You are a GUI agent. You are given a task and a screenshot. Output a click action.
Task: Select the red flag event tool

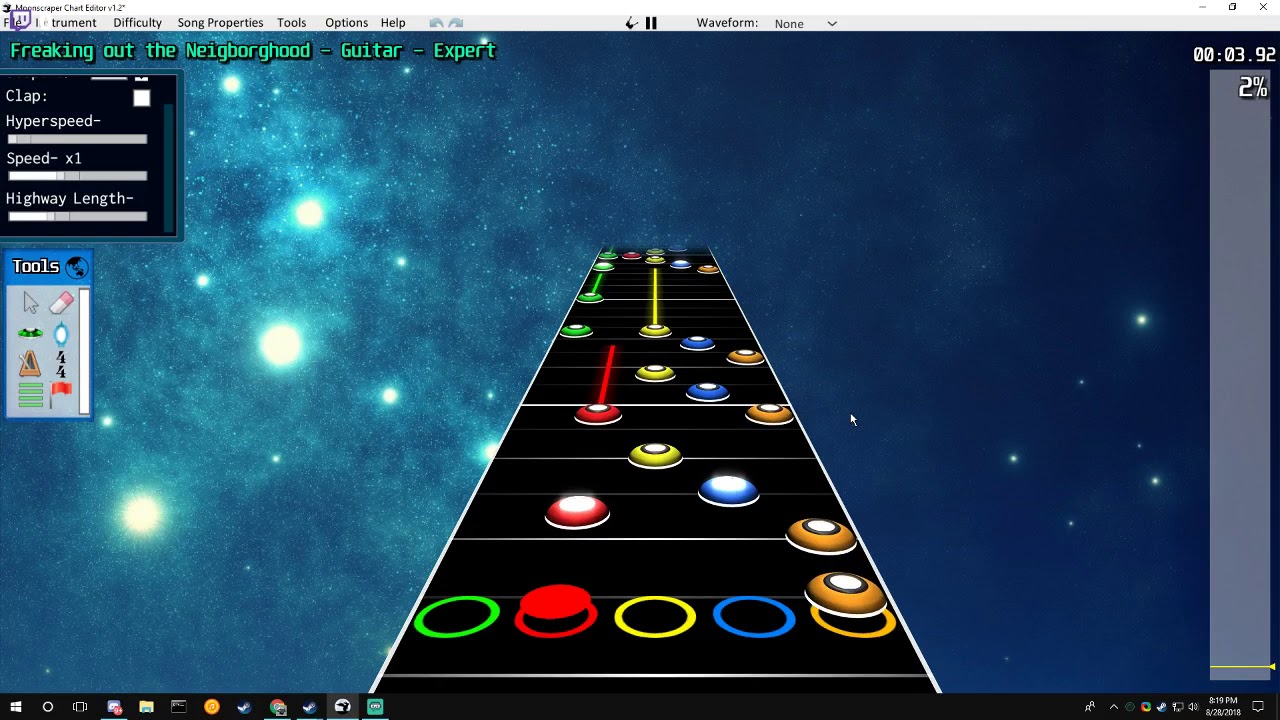pyautogui.click(x=61, y=395)
